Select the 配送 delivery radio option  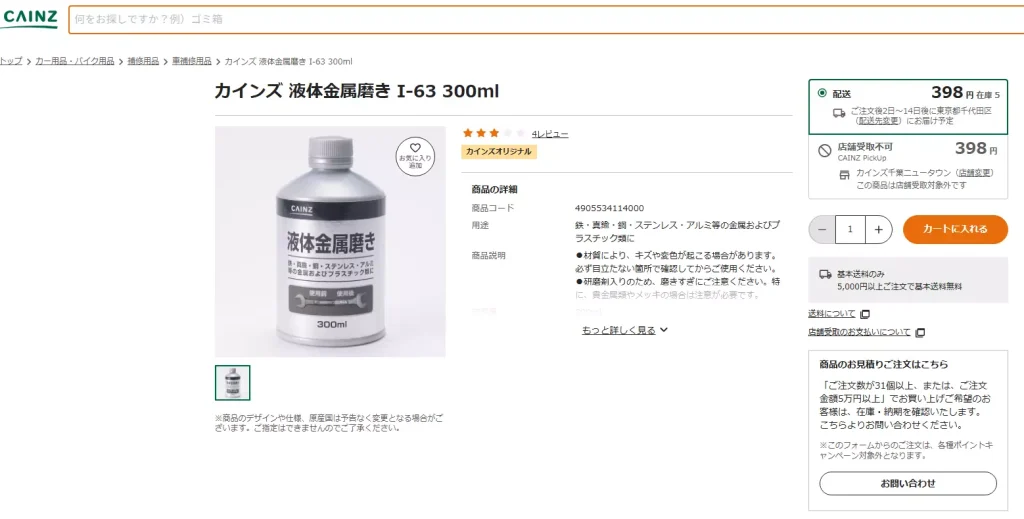822,93
